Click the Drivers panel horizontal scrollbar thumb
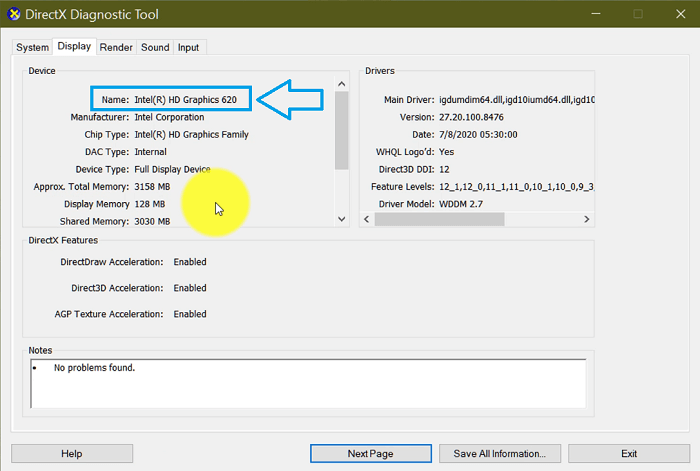This screenshot has width=700, height=471. click(x=439, y=219)
